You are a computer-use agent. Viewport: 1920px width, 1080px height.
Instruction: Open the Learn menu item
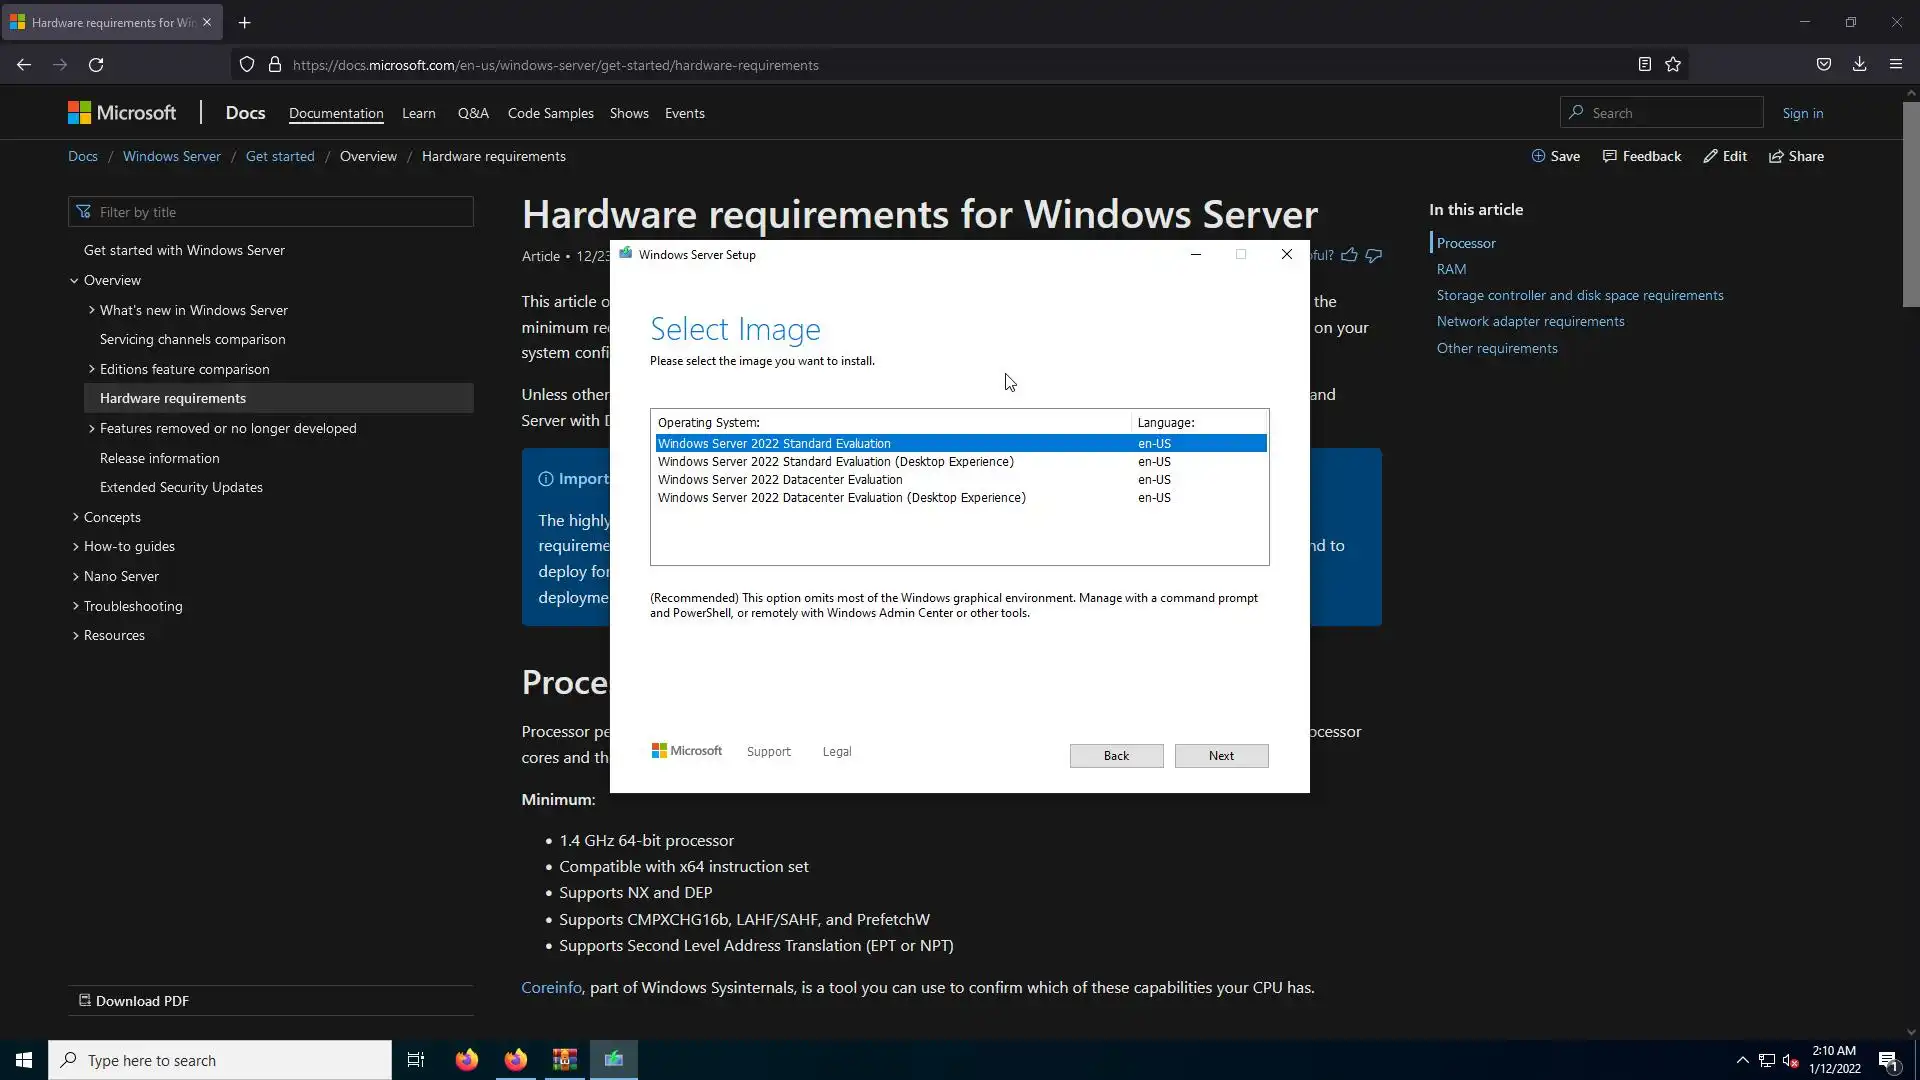[x=418, y=114]
